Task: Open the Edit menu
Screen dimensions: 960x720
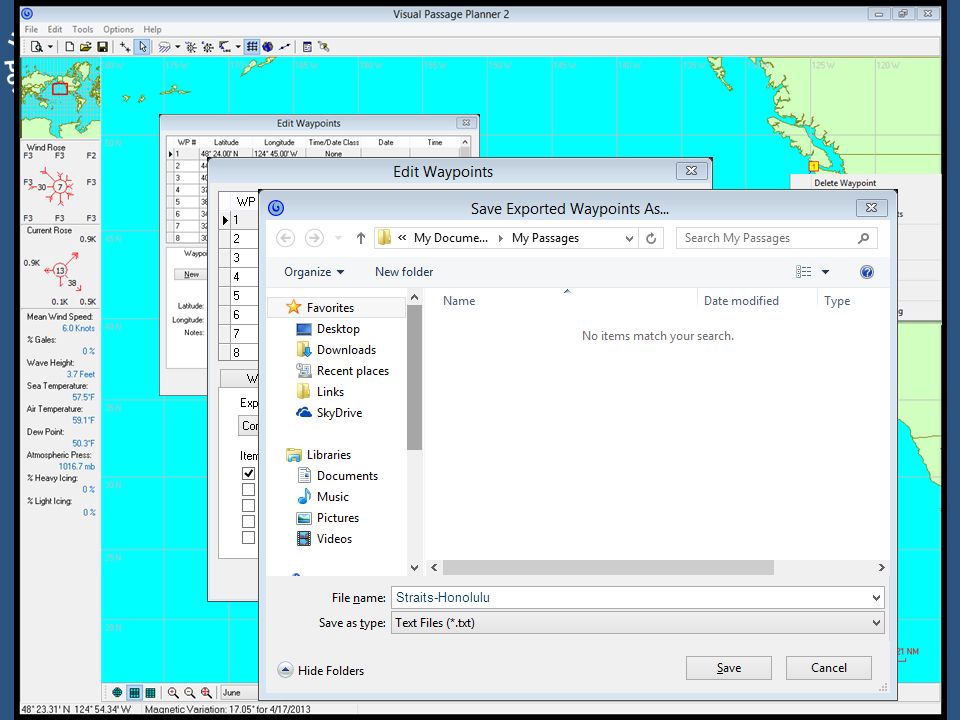Action: click(x=54, y=29)
